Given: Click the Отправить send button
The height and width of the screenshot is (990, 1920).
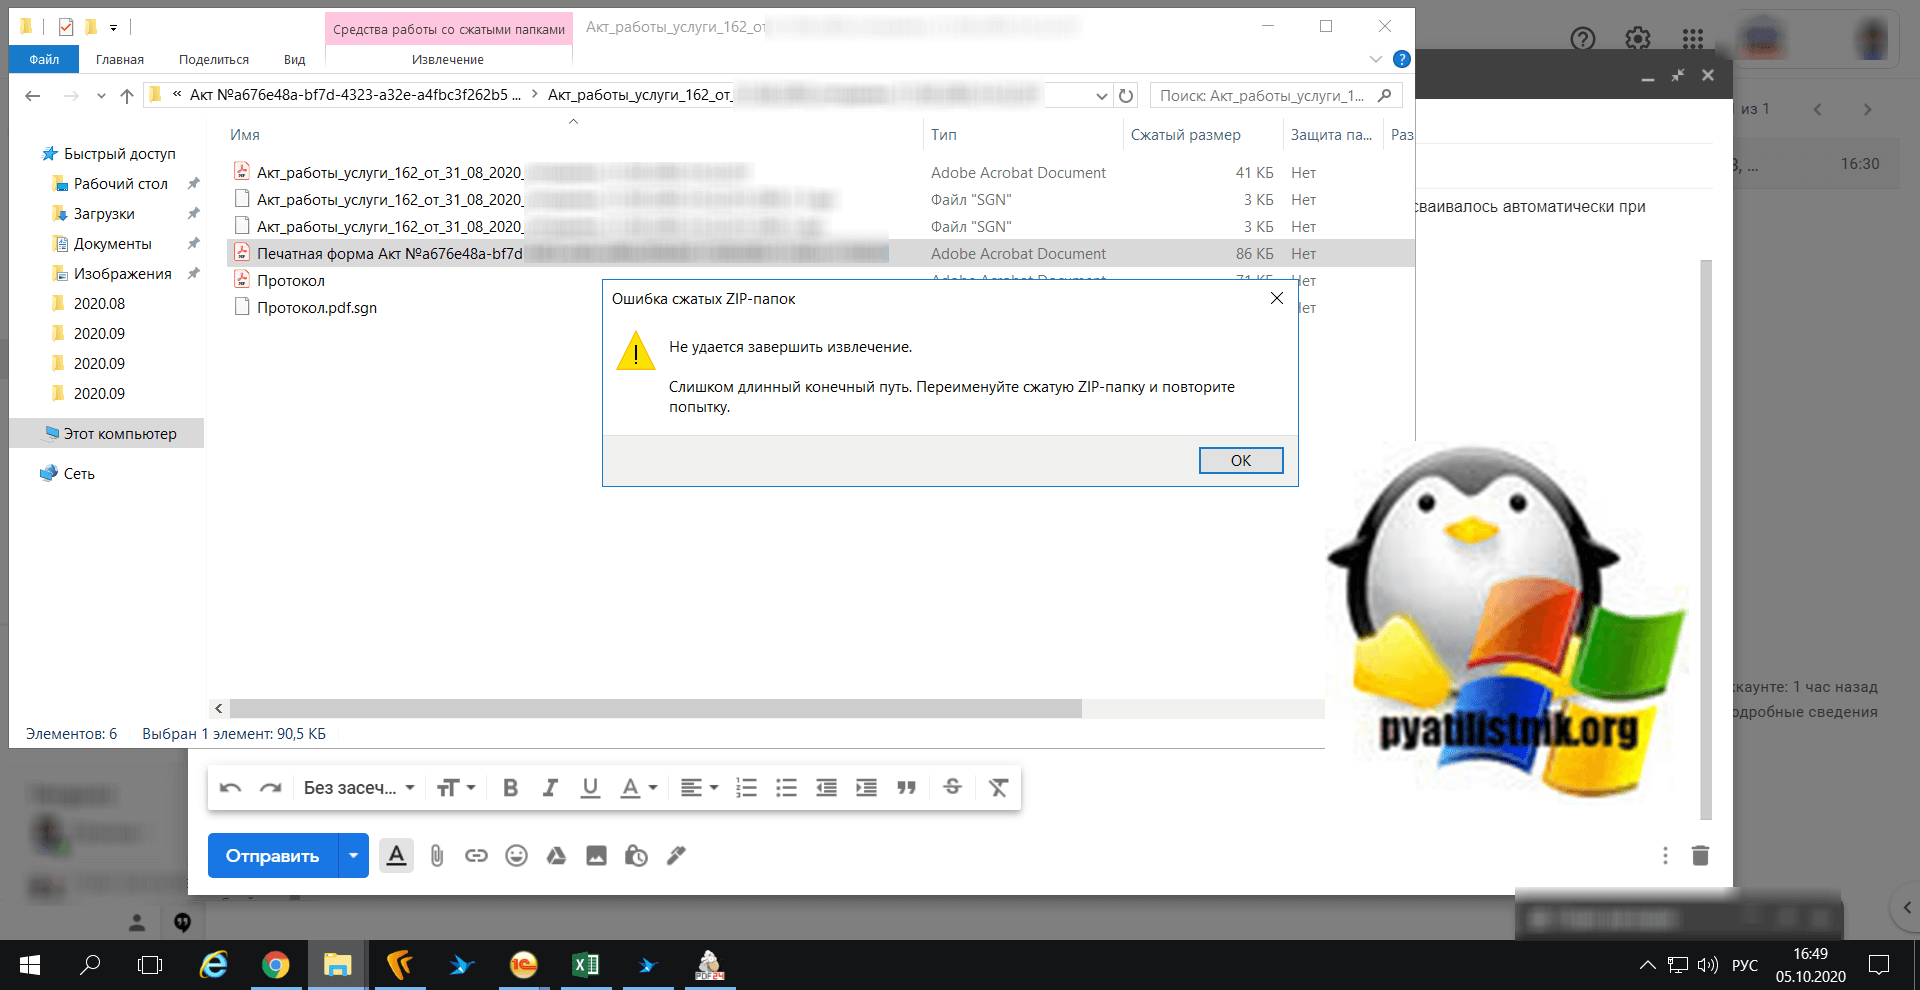Looking at the screenshot, I should tap(273, 856).
